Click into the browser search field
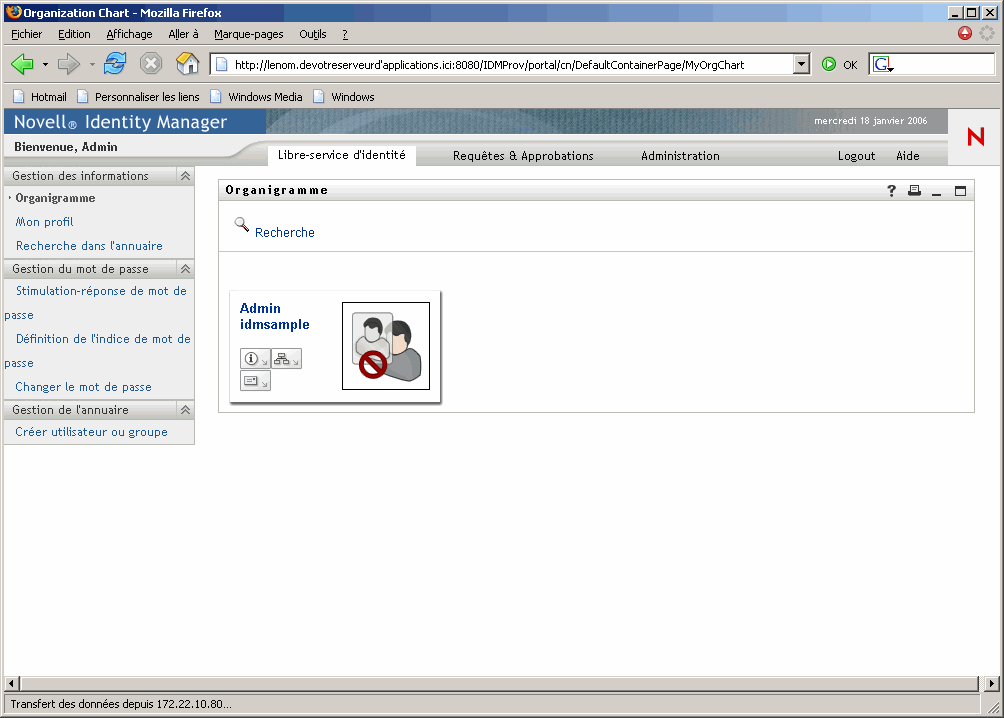Image resolution: width=1004 pixels, height=718 pixels. click(x=944, y=64)
